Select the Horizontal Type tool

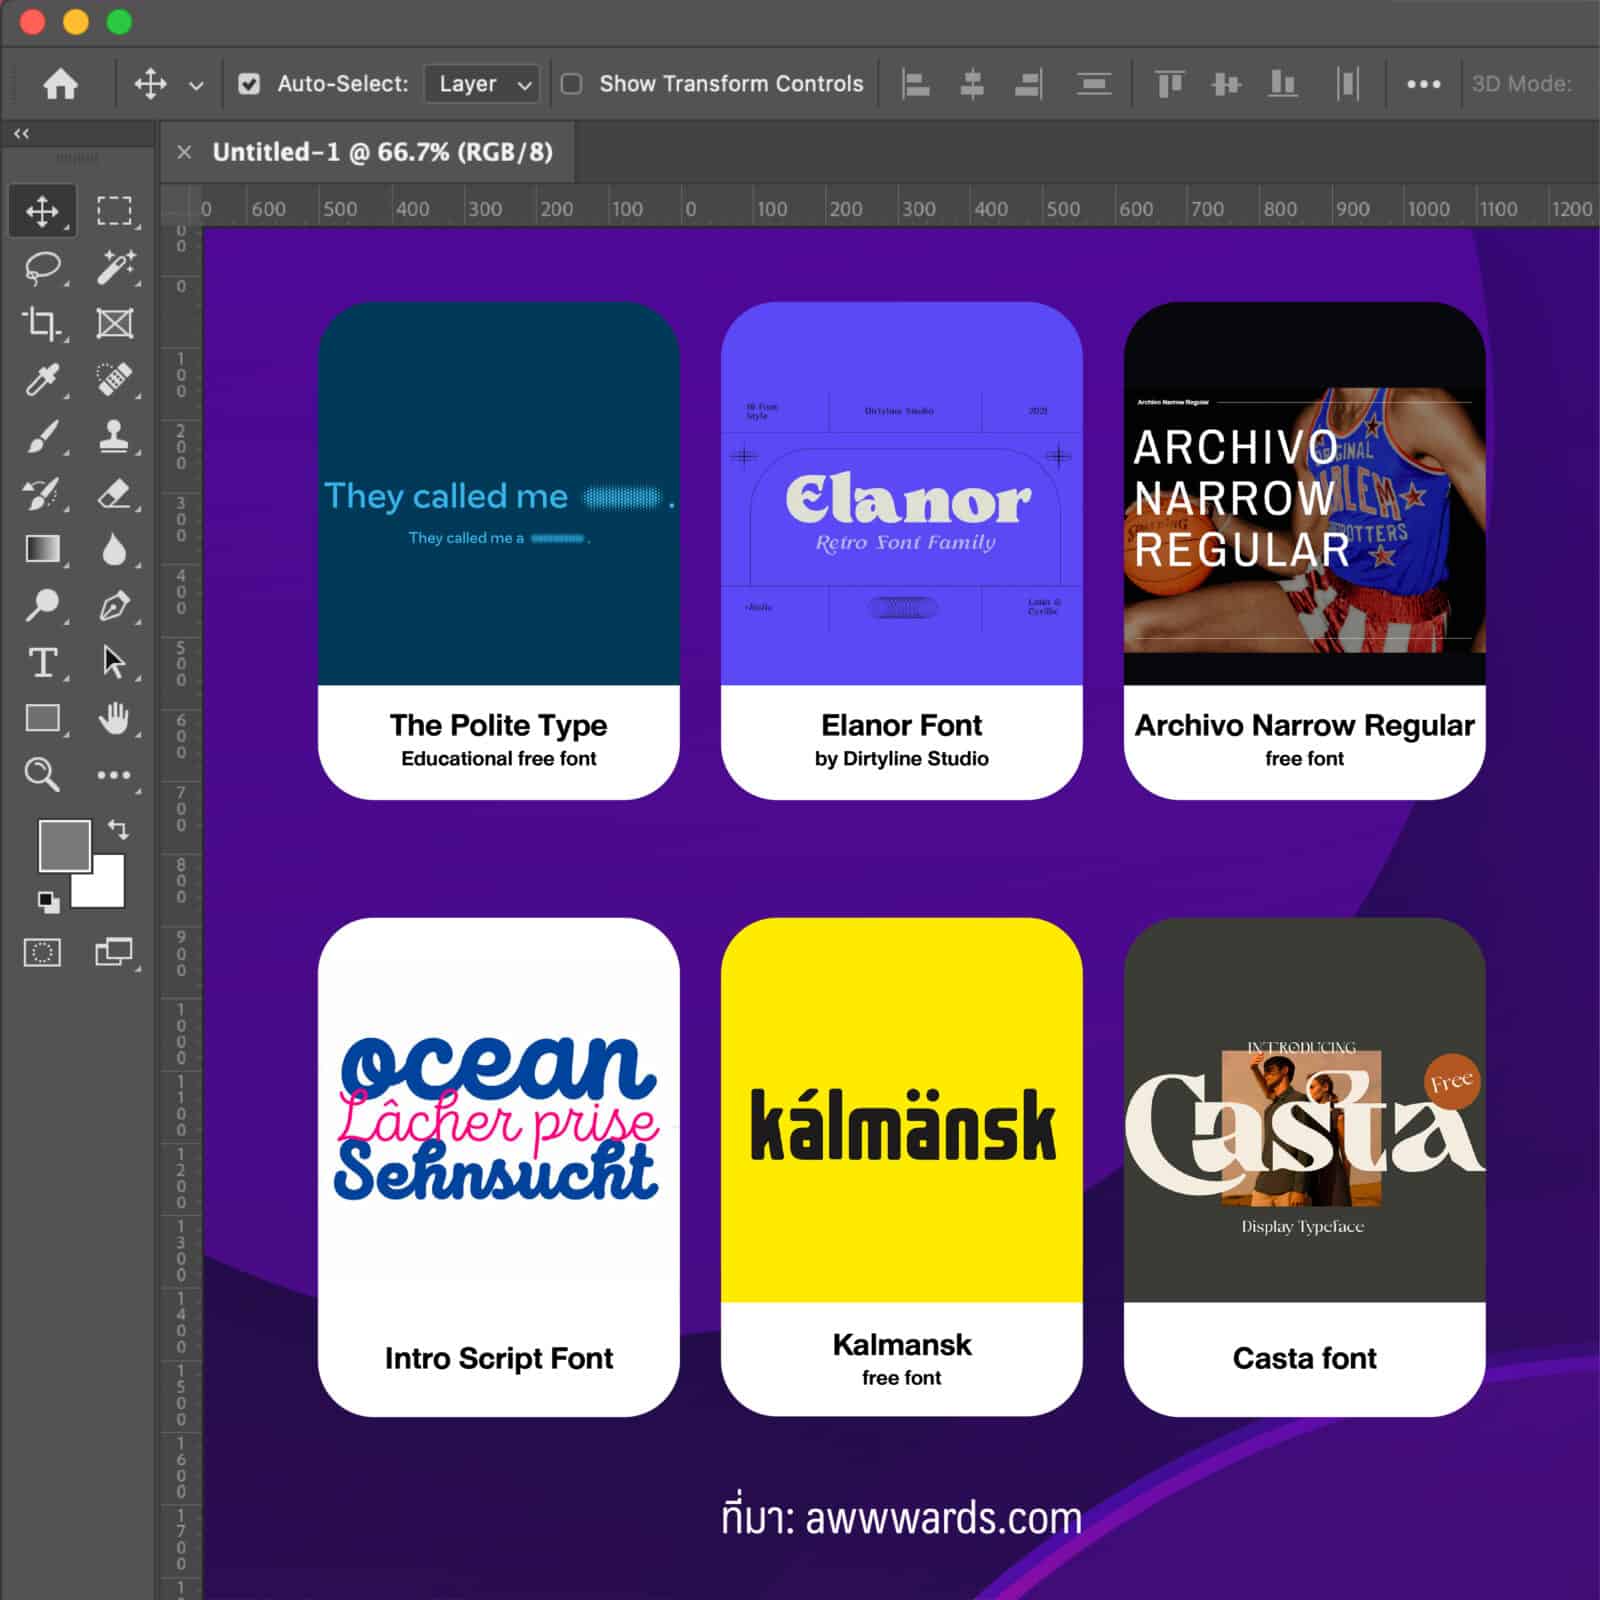click(42, 662)
